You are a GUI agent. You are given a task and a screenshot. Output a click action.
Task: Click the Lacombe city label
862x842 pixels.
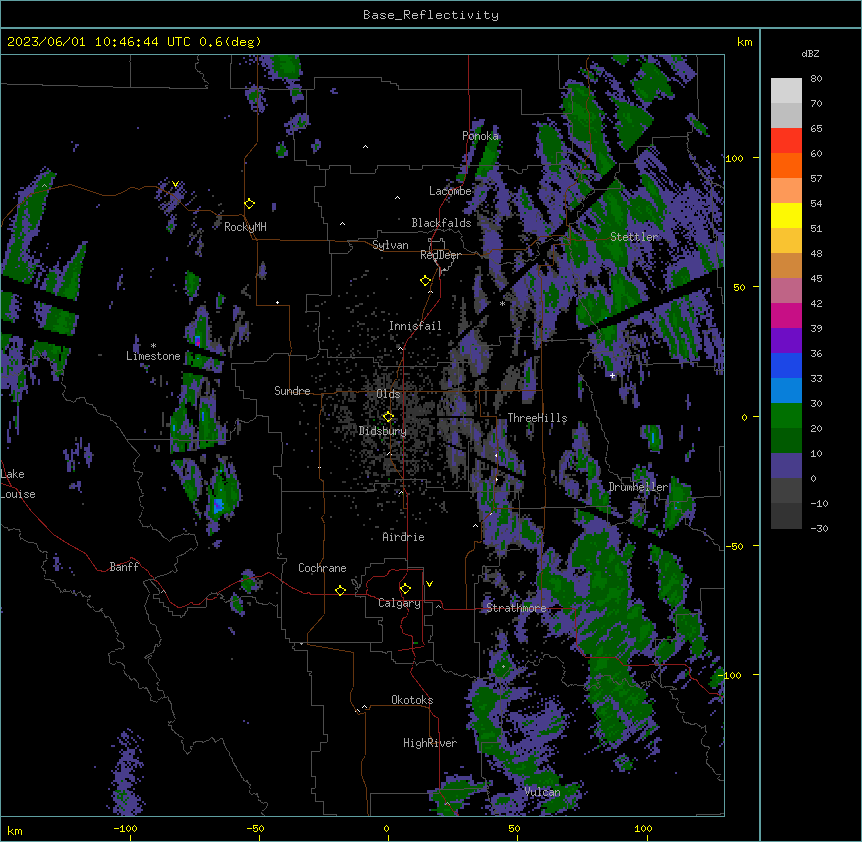[450, 191]
